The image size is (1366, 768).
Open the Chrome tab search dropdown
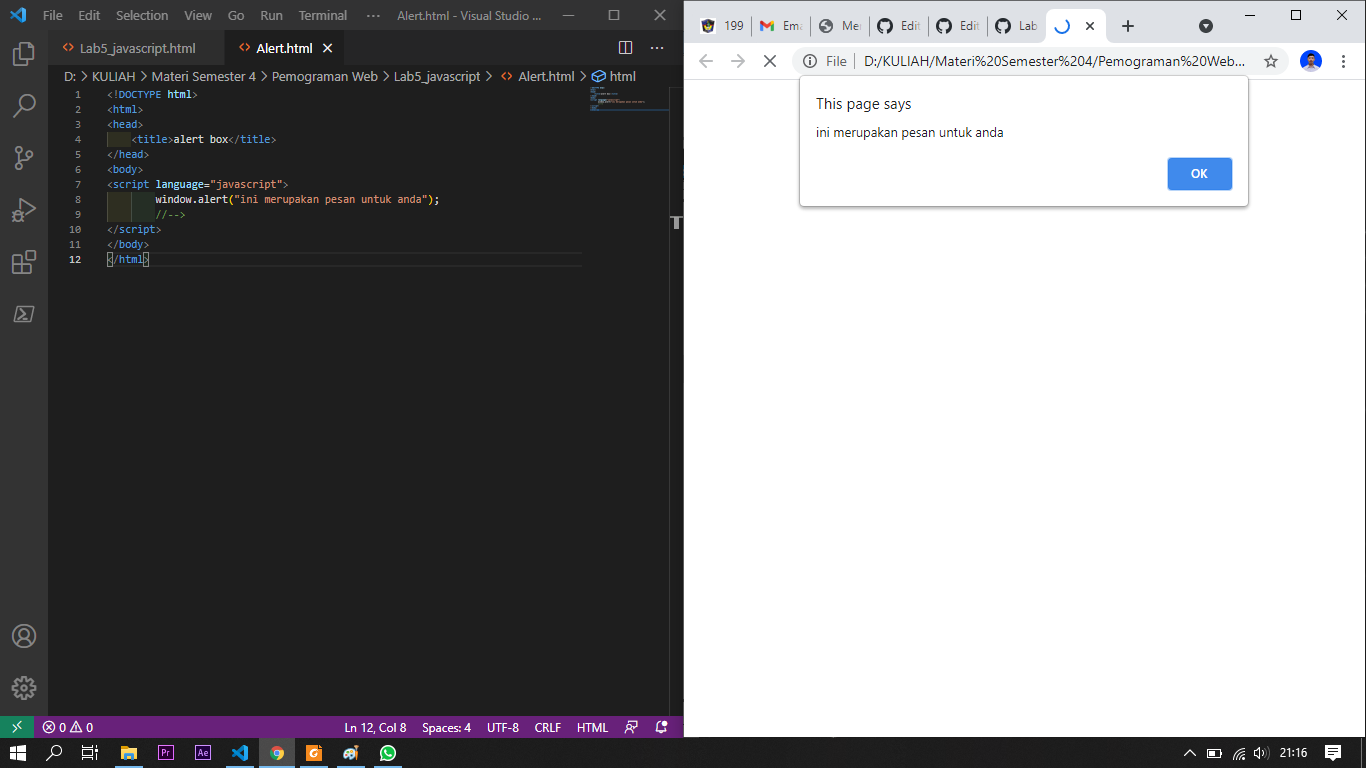(x=1206, y=26)
